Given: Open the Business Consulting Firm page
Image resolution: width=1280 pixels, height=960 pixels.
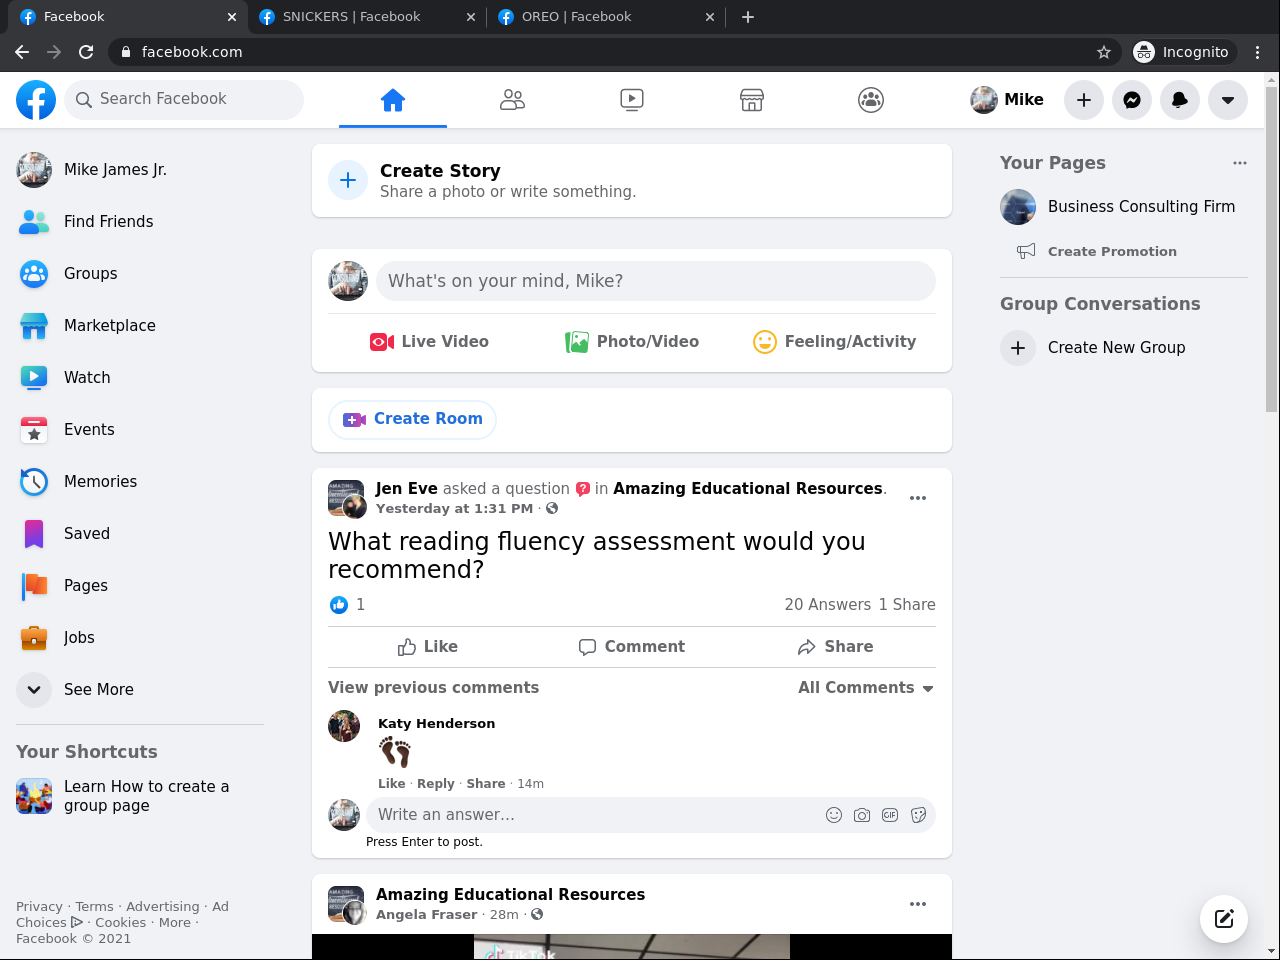Looking at the screenshot, I should point(1124,207).
